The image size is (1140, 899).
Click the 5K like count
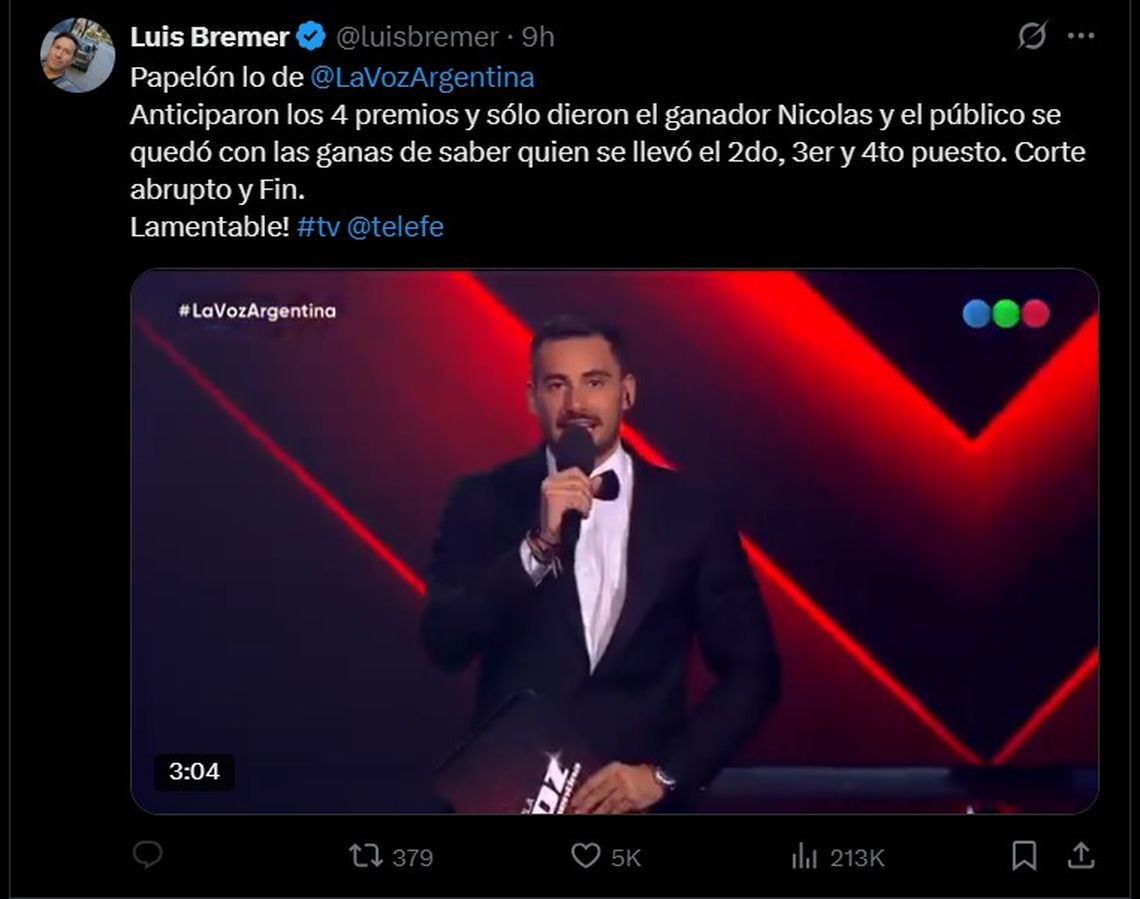pyautogui.click(x=626, y=858)
